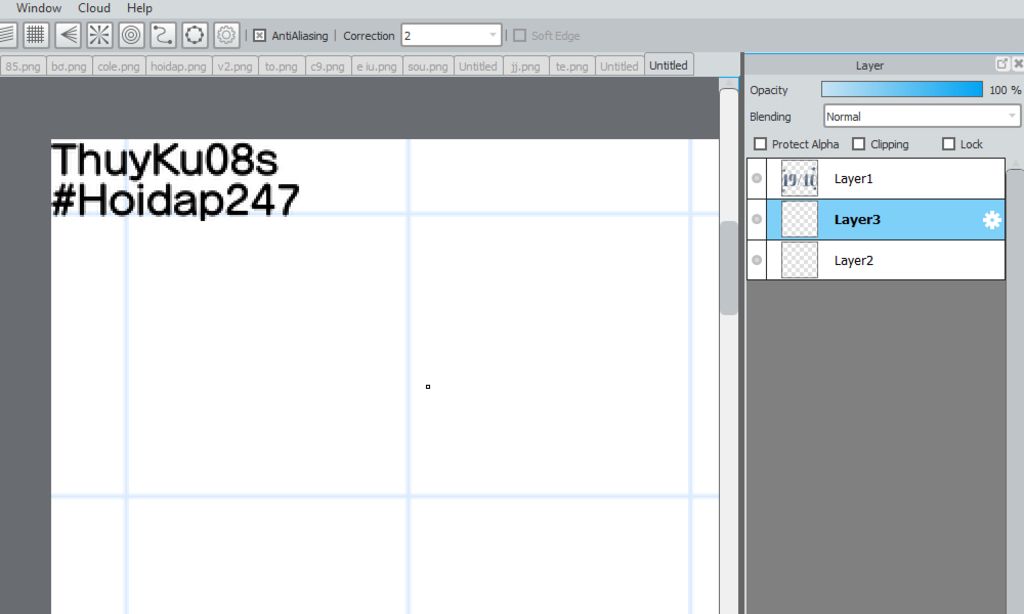Enable the ellipse snap tool
The width and height of the screenshot is (1024, 614).
[x=195, y=35]
